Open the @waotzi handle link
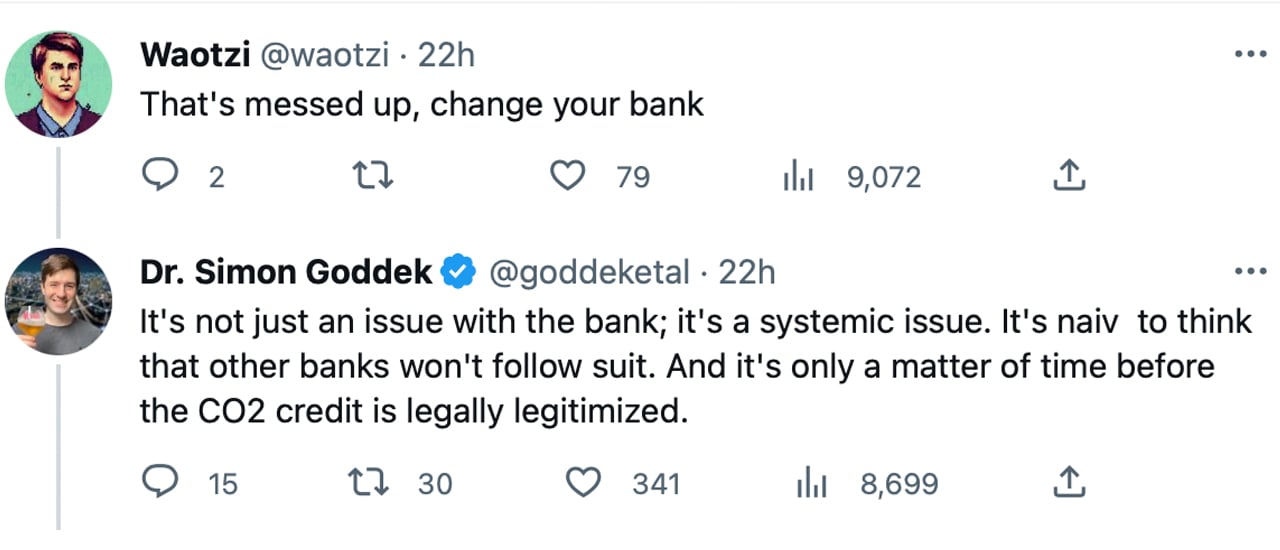 [326, 56]
